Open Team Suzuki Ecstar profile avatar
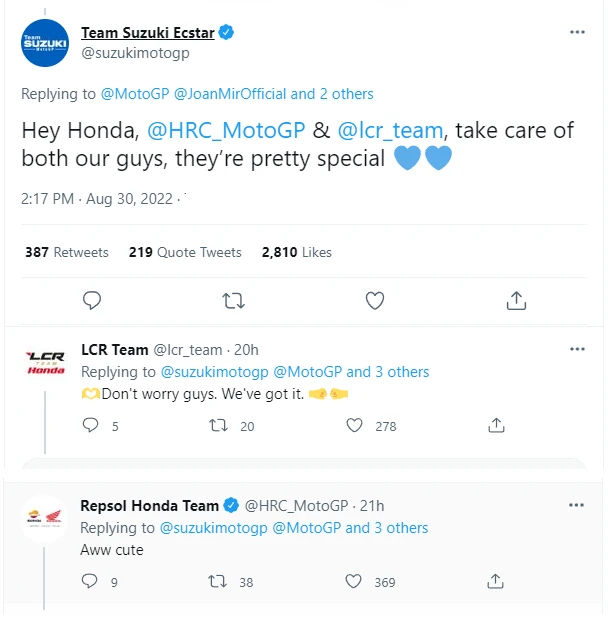This screenshot has height=629, width=608. pos(45,43)
